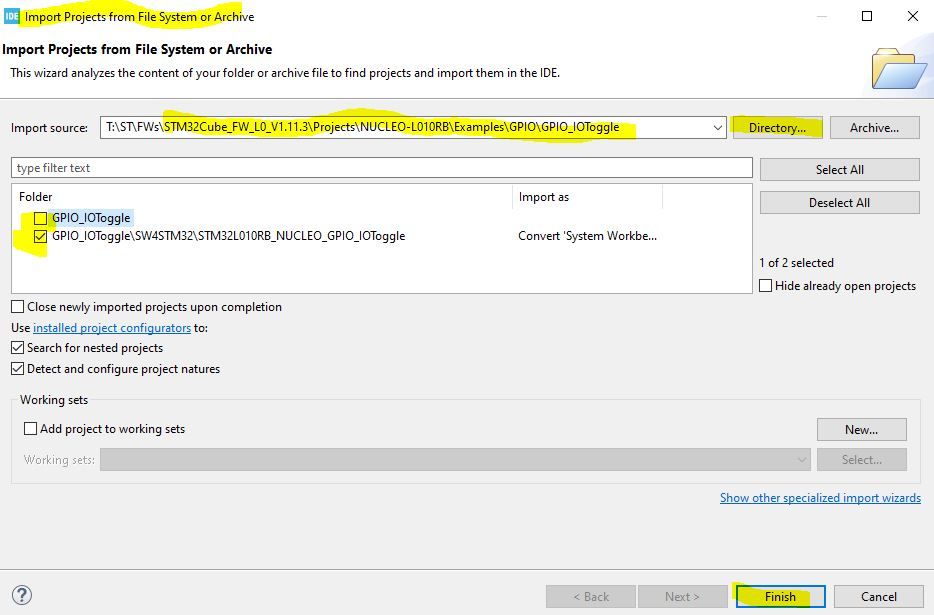Viewport: 934px width, 615px height.
Task: Click the New... working set button
Action: coord(861,430)
